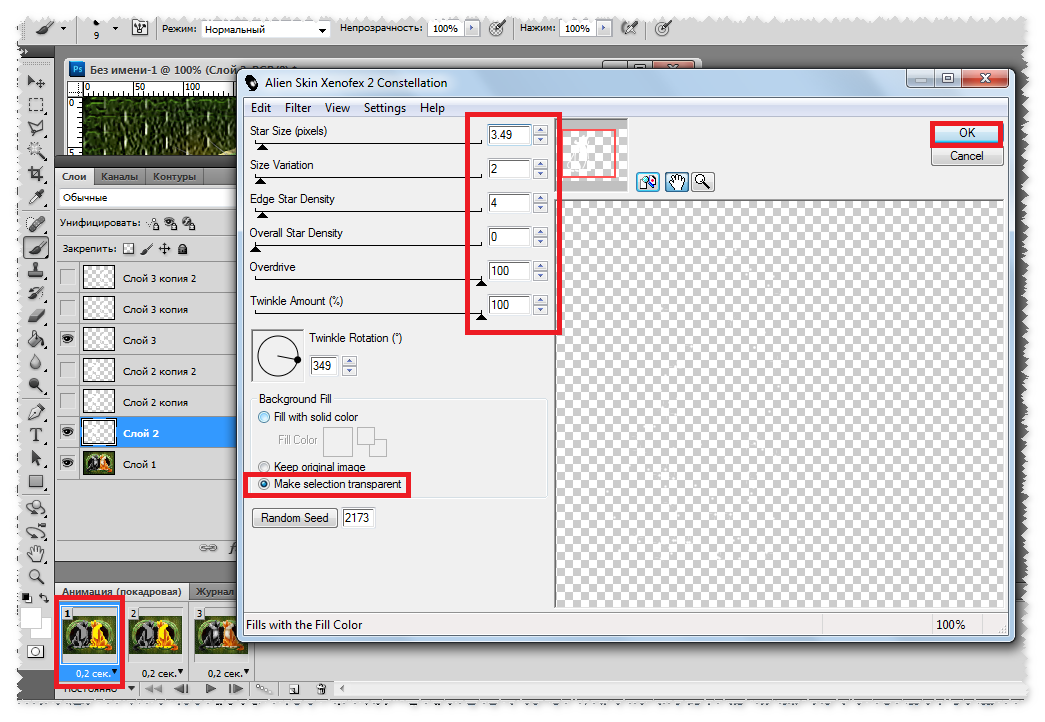Click the Hand icon in Constellation preview tools

676,181
